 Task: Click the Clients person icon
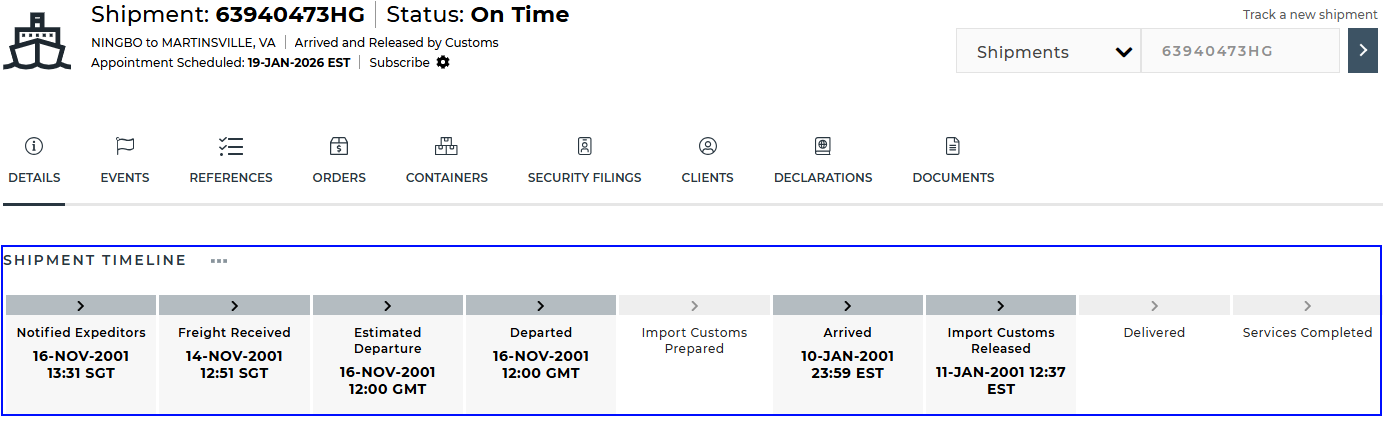[x=708, y=147]
